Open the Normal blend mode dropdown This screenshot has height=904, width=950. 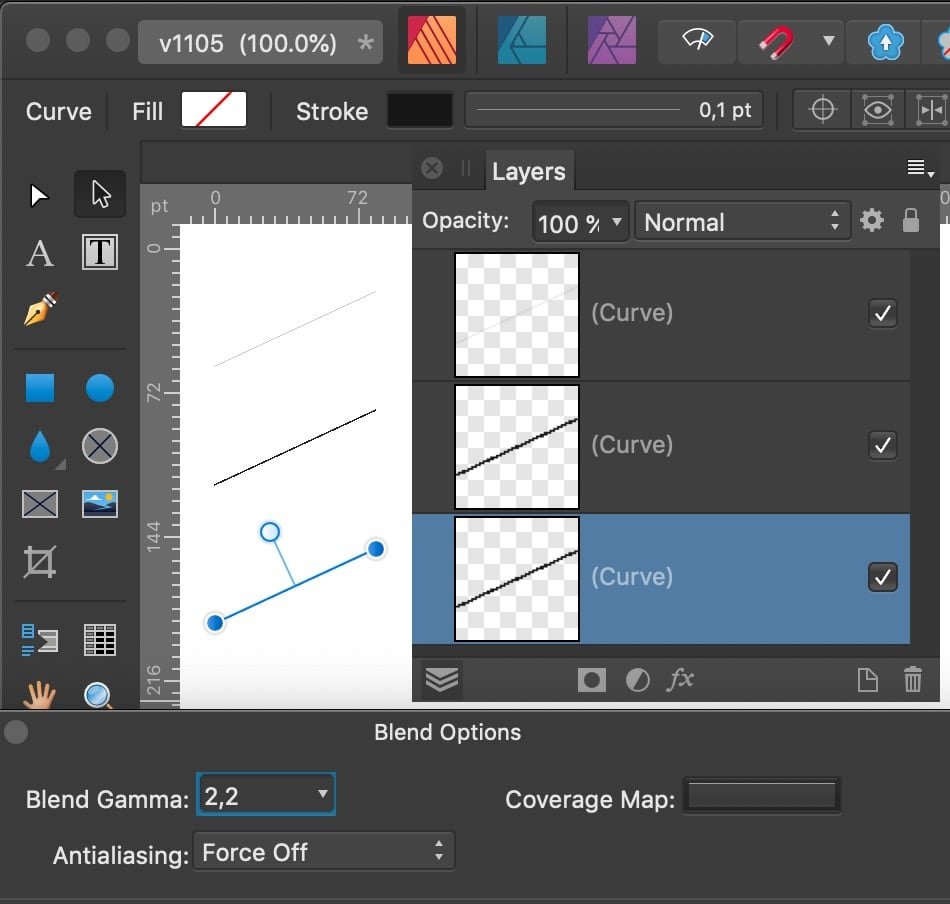[x=742, y=221]
